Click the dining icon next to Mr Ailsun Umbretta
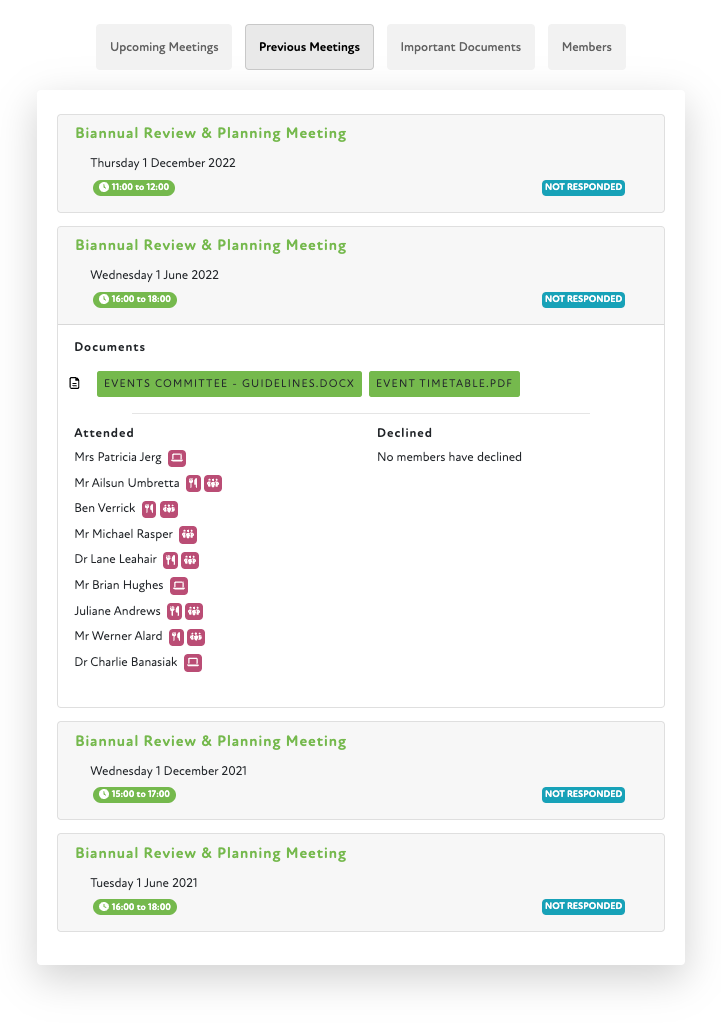Viewport: 721px width, 1023px height. pyautogui.click(x=193, y=484)
